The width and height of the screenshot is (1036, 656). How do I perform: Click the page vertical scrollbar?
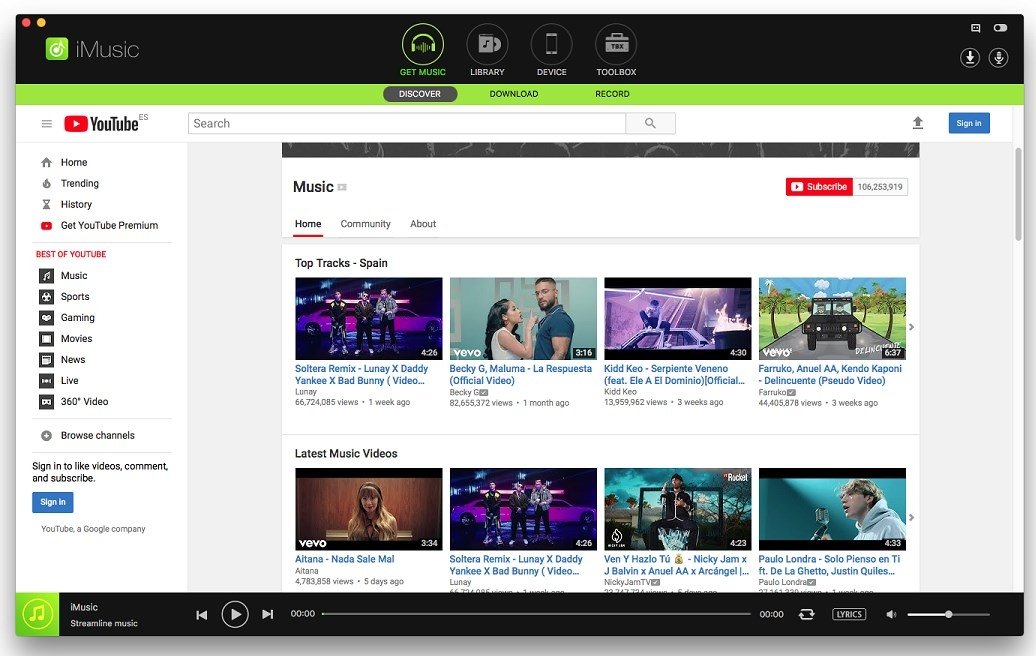(1018, 195)
